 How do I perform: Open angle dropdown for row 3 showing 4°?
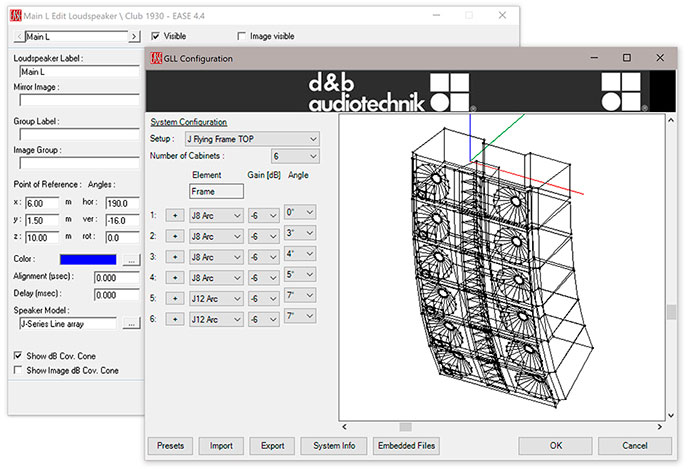pyautogui.click(x=300, y=254)
